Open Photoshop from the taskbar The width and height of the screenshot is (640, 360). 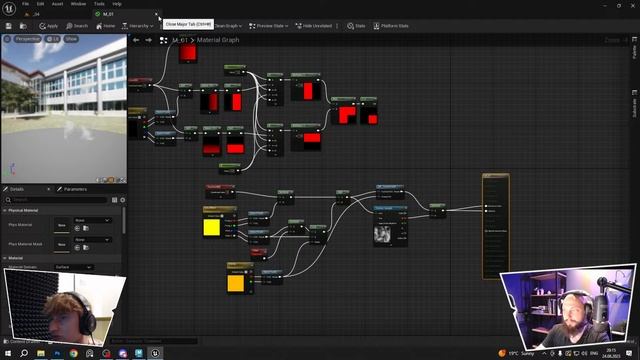pos(57,353)
